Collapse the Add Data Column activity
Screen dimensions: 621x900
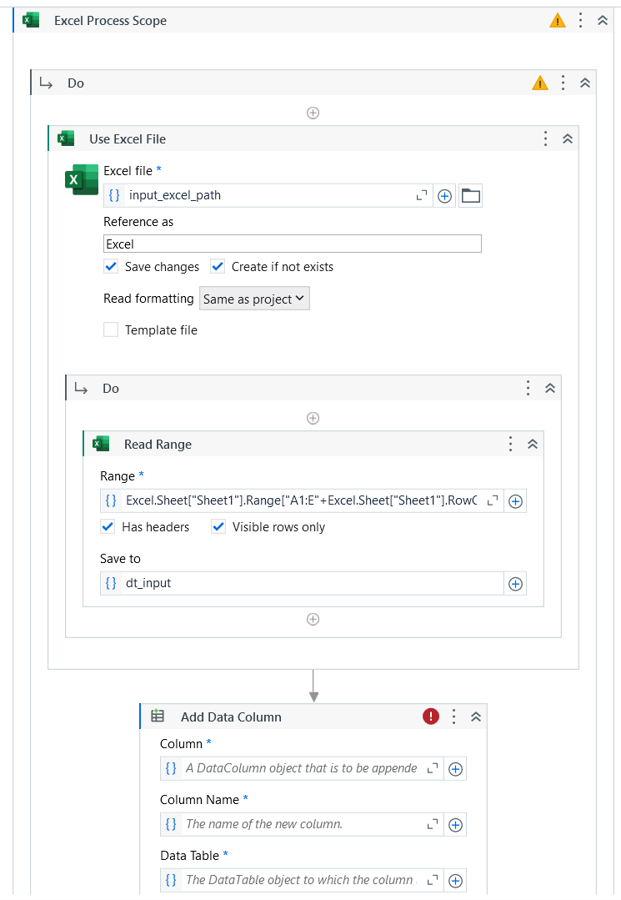pyautogui.click(x=476, y=717)
